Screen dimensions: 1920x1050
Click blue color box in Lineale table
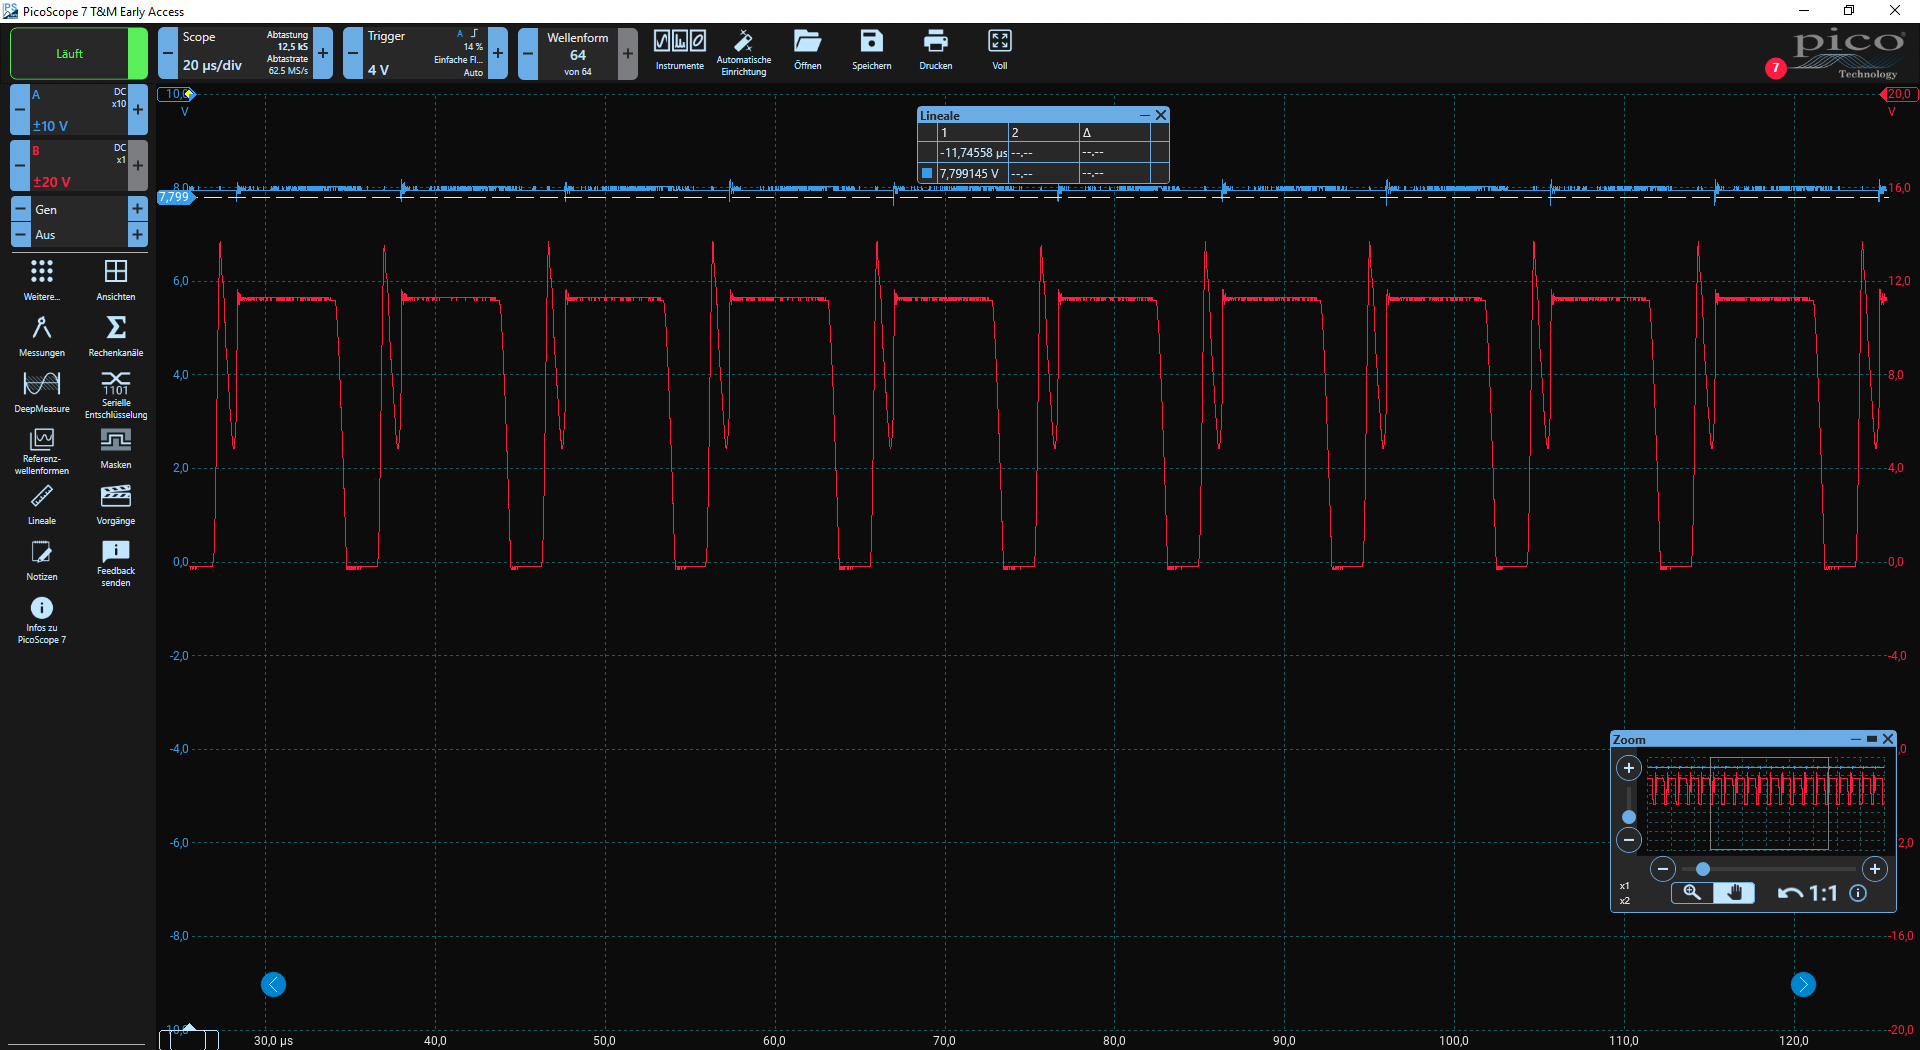(927, 173)
